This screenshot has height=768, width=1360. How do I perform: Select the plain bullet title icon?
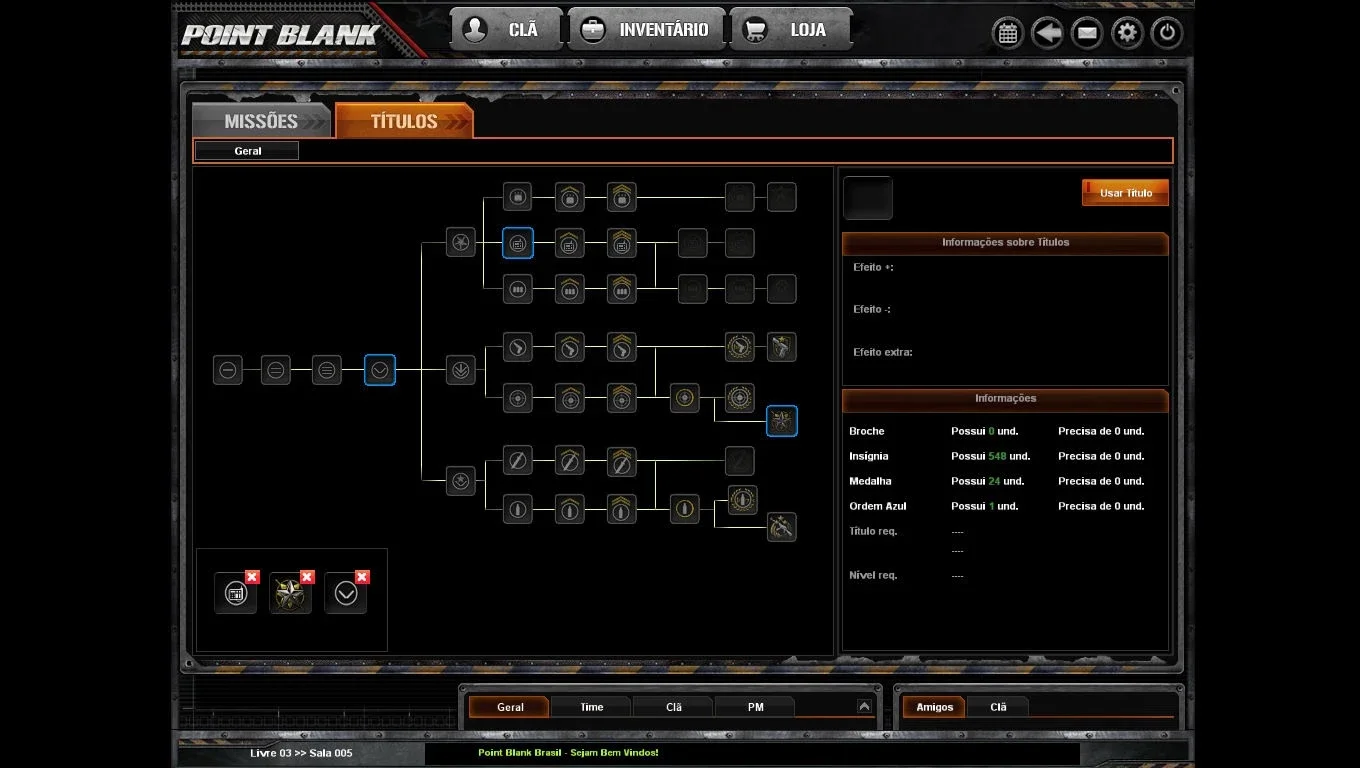click(x=517, y=509)
